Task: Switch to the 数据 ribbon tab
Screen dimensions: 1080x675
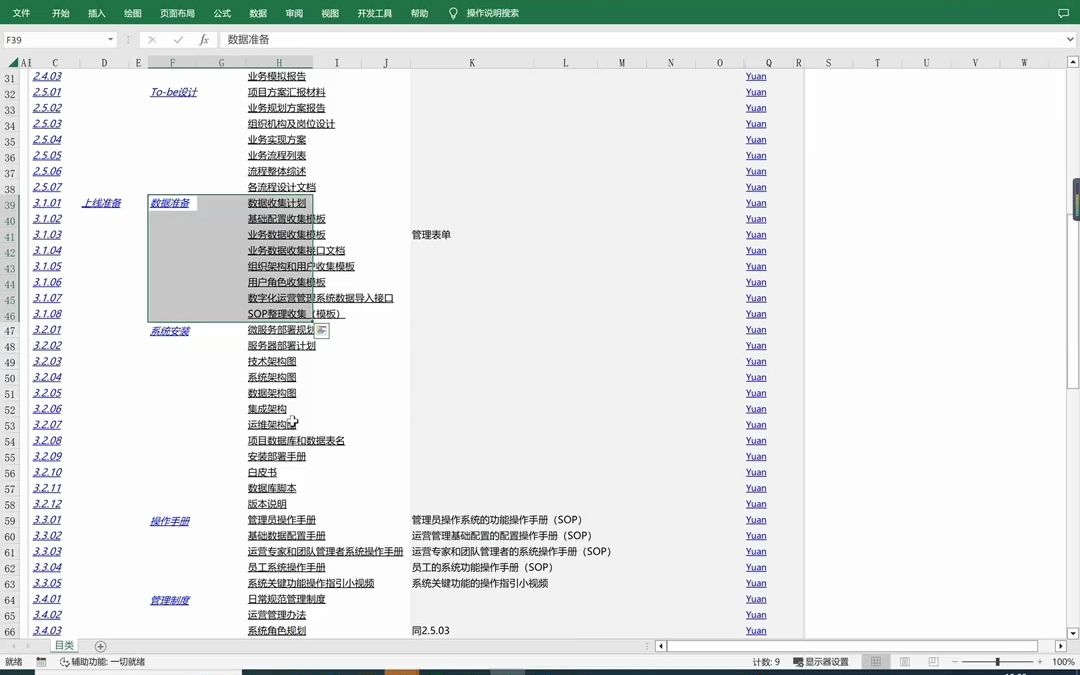Action: (x=258, y=13)
